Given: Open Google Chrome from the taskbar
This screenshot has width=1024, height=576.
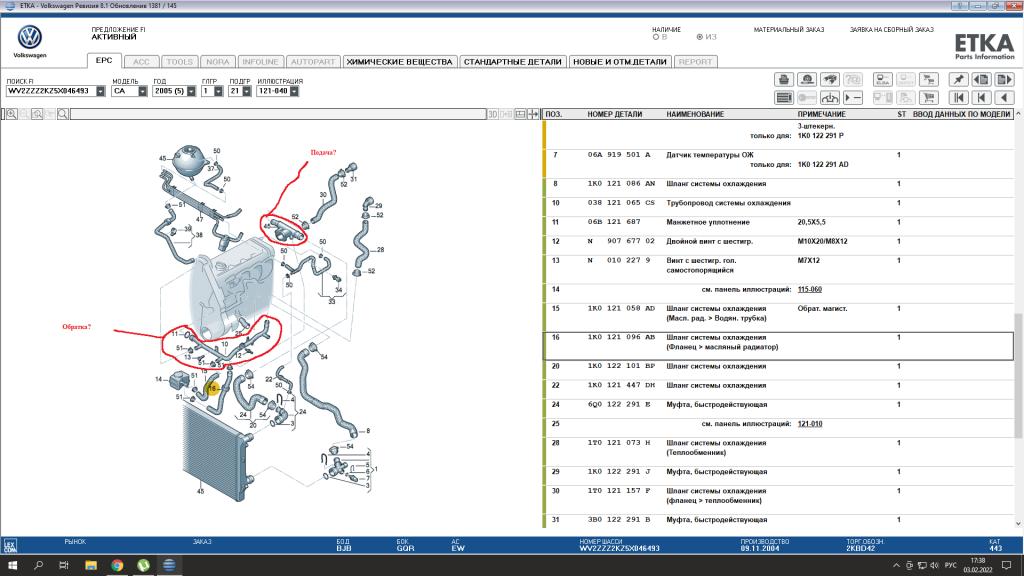Looking at the screenshot, I should coord(117,565).
